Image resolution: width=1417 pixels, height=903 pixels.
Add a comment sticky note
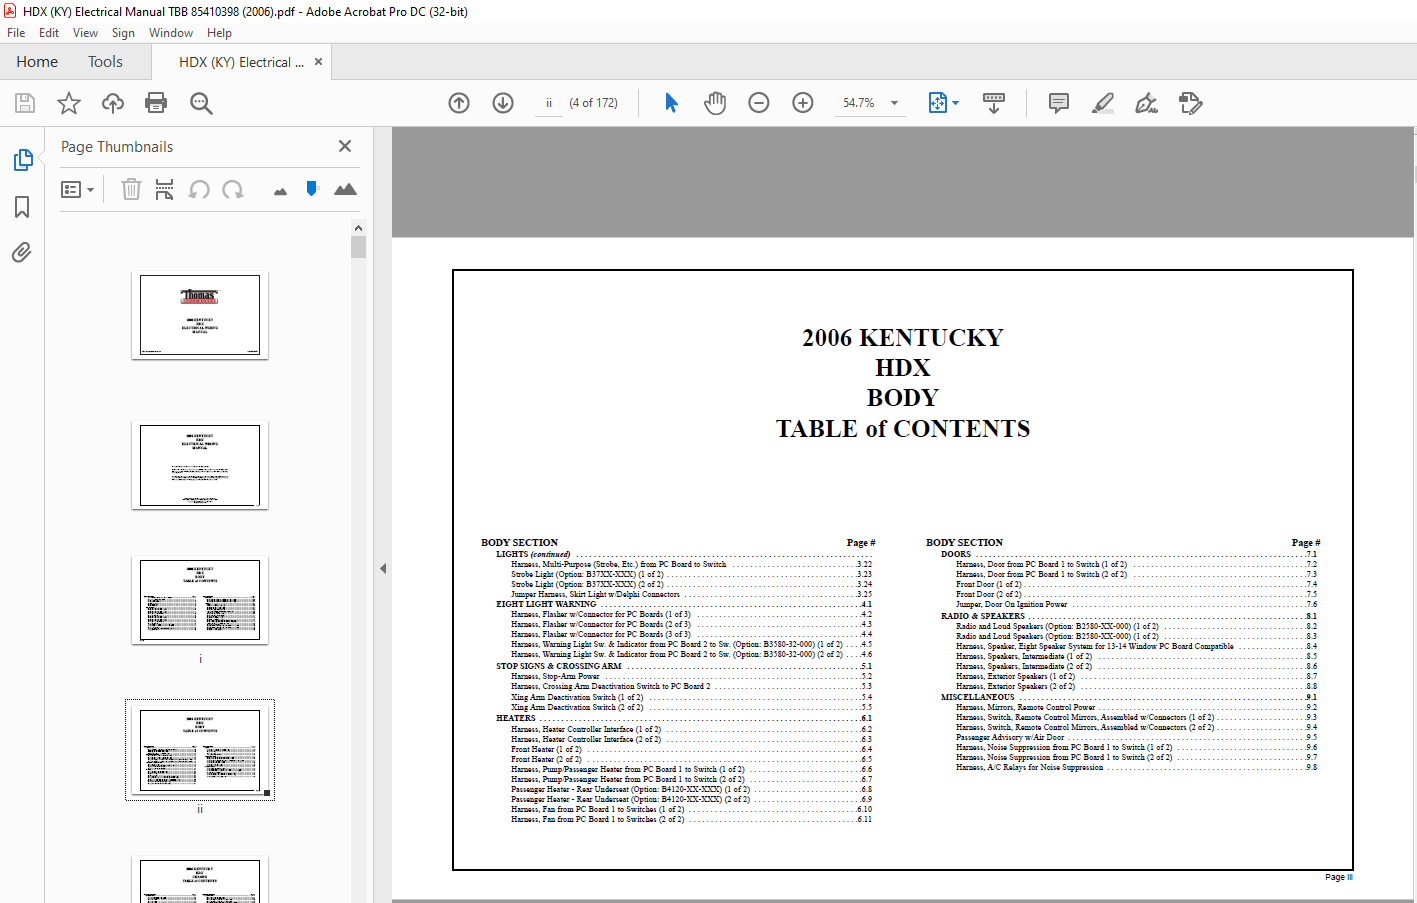[x=1059, y=103]
